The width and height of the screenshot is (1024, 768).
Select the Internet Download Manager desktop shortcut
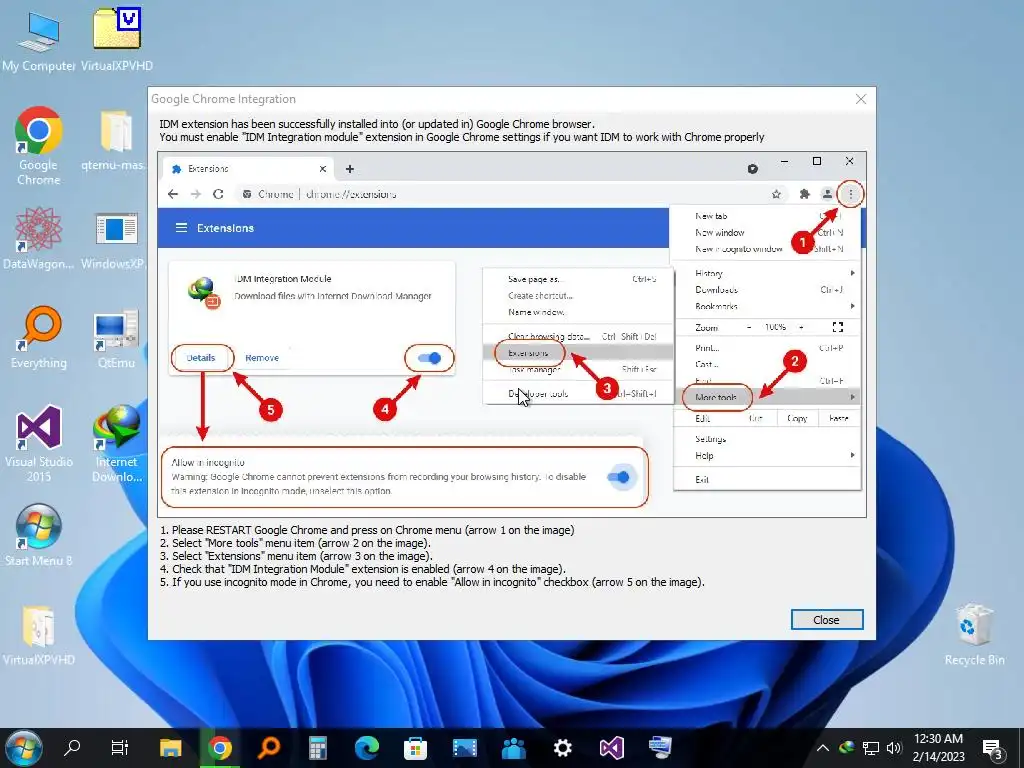tap(117, 444)
